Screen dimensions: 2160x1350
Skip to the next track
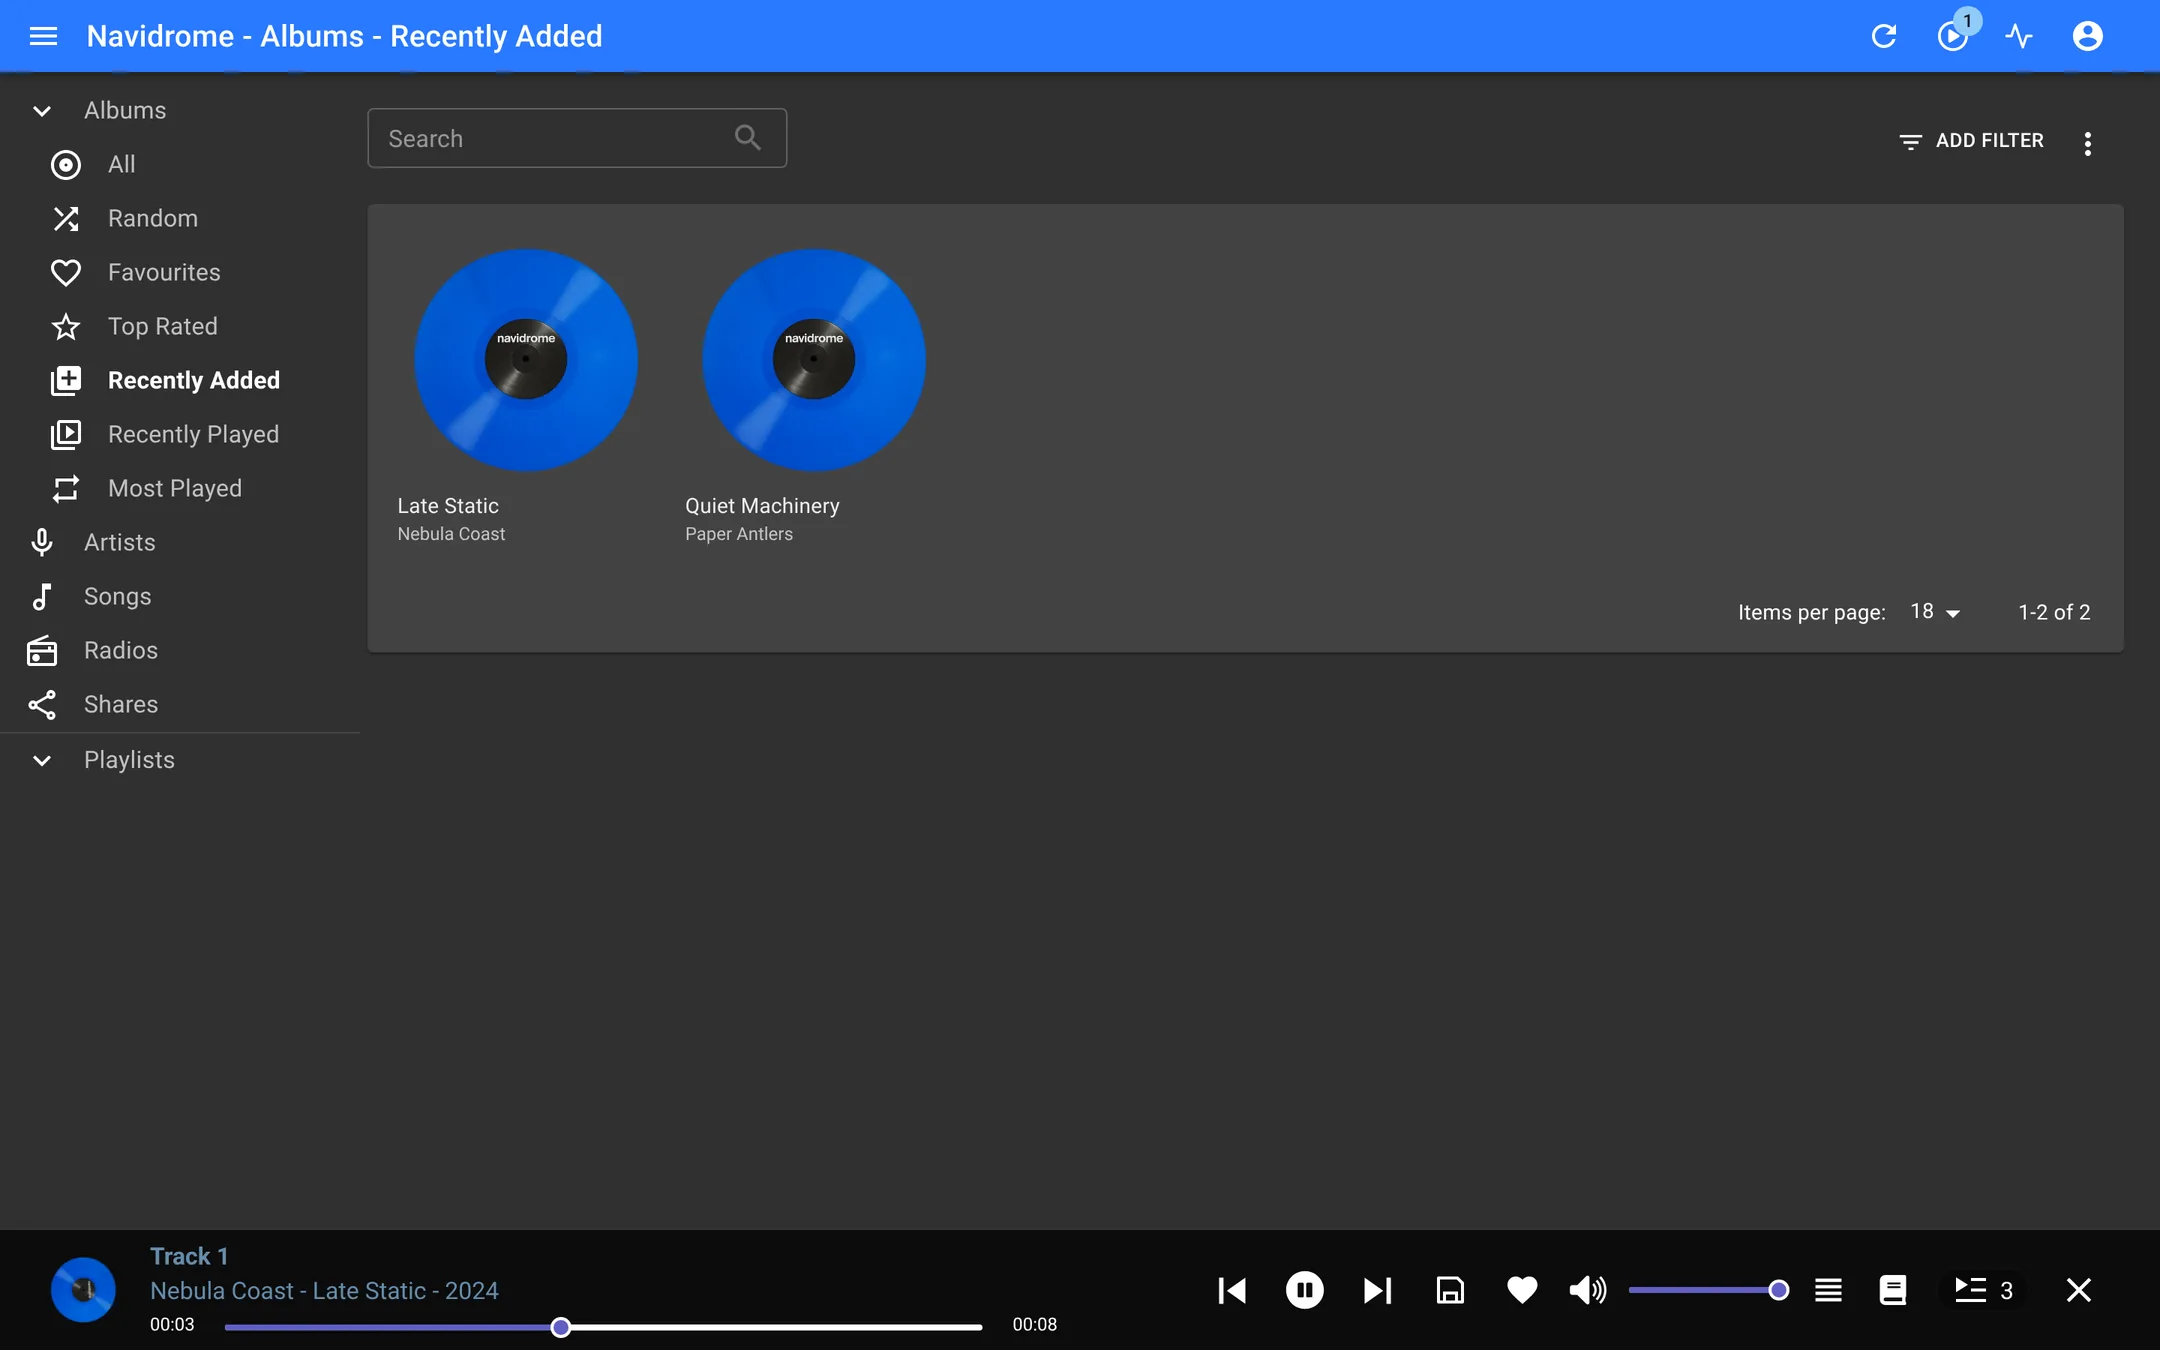[1377, 1290]
